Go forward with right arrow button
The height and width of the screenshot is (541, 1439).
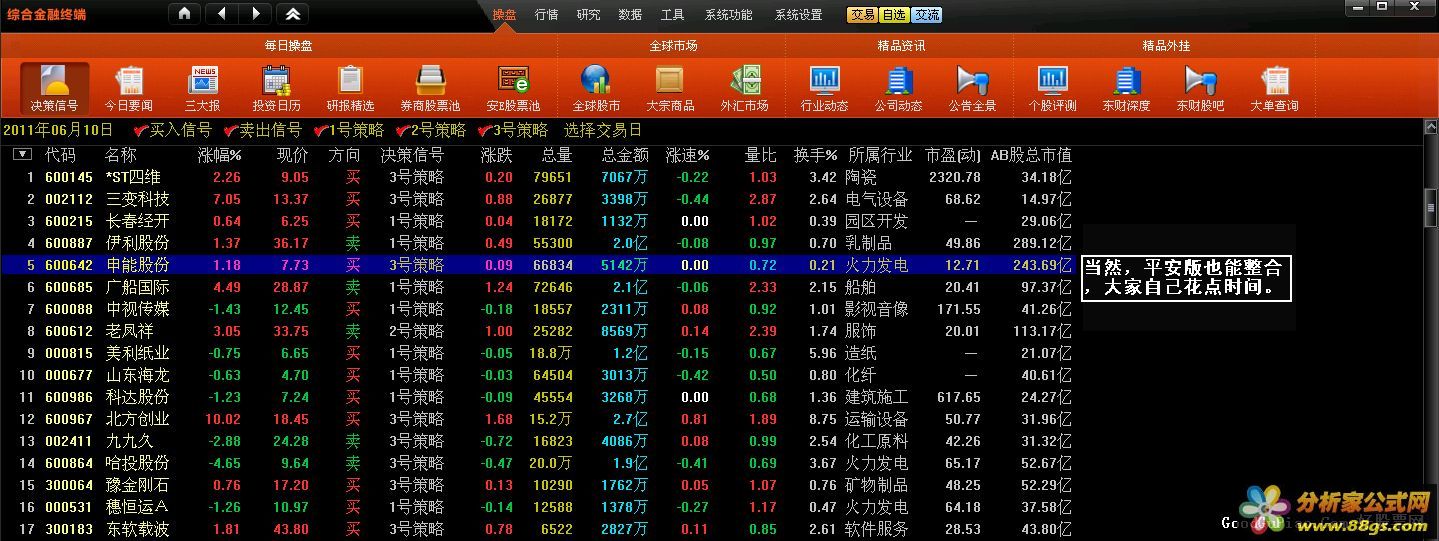(x=255, y=14)
